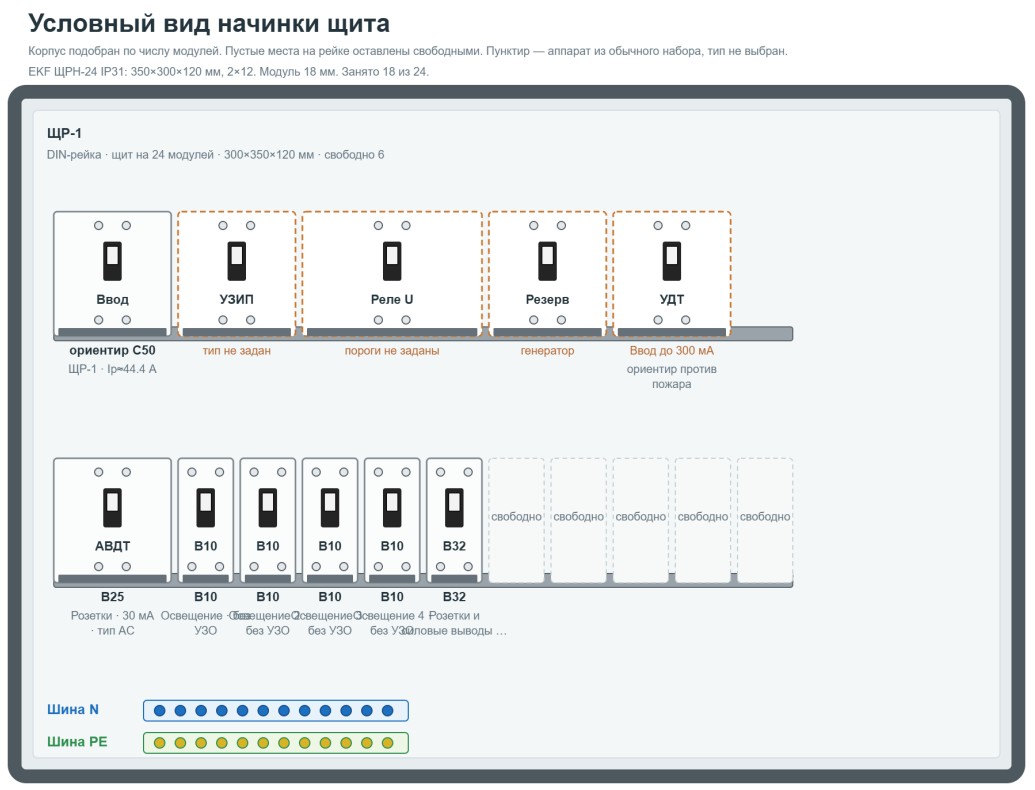This screenshot has width=1035, height=790.
Task: Click the switch lever on the B32 breaker
Action: pyautogui.click(x=454, y=508)
